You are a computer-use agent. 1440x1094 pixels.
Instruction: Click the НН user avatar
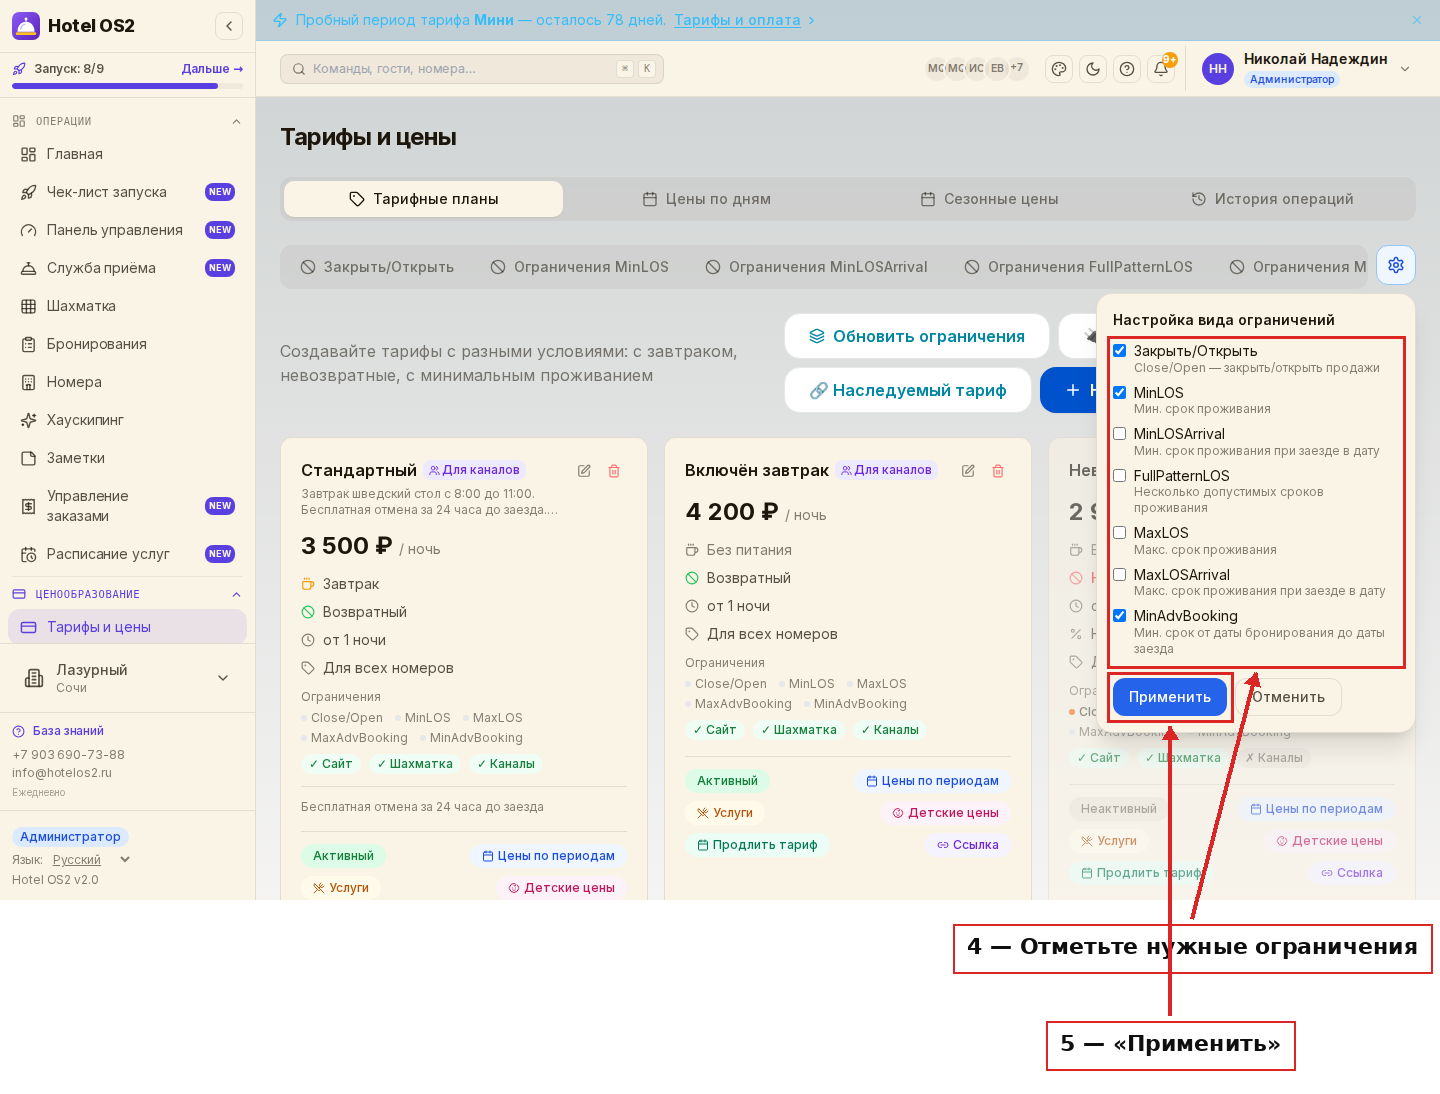pyautogui.click(x=1218, y=69)
